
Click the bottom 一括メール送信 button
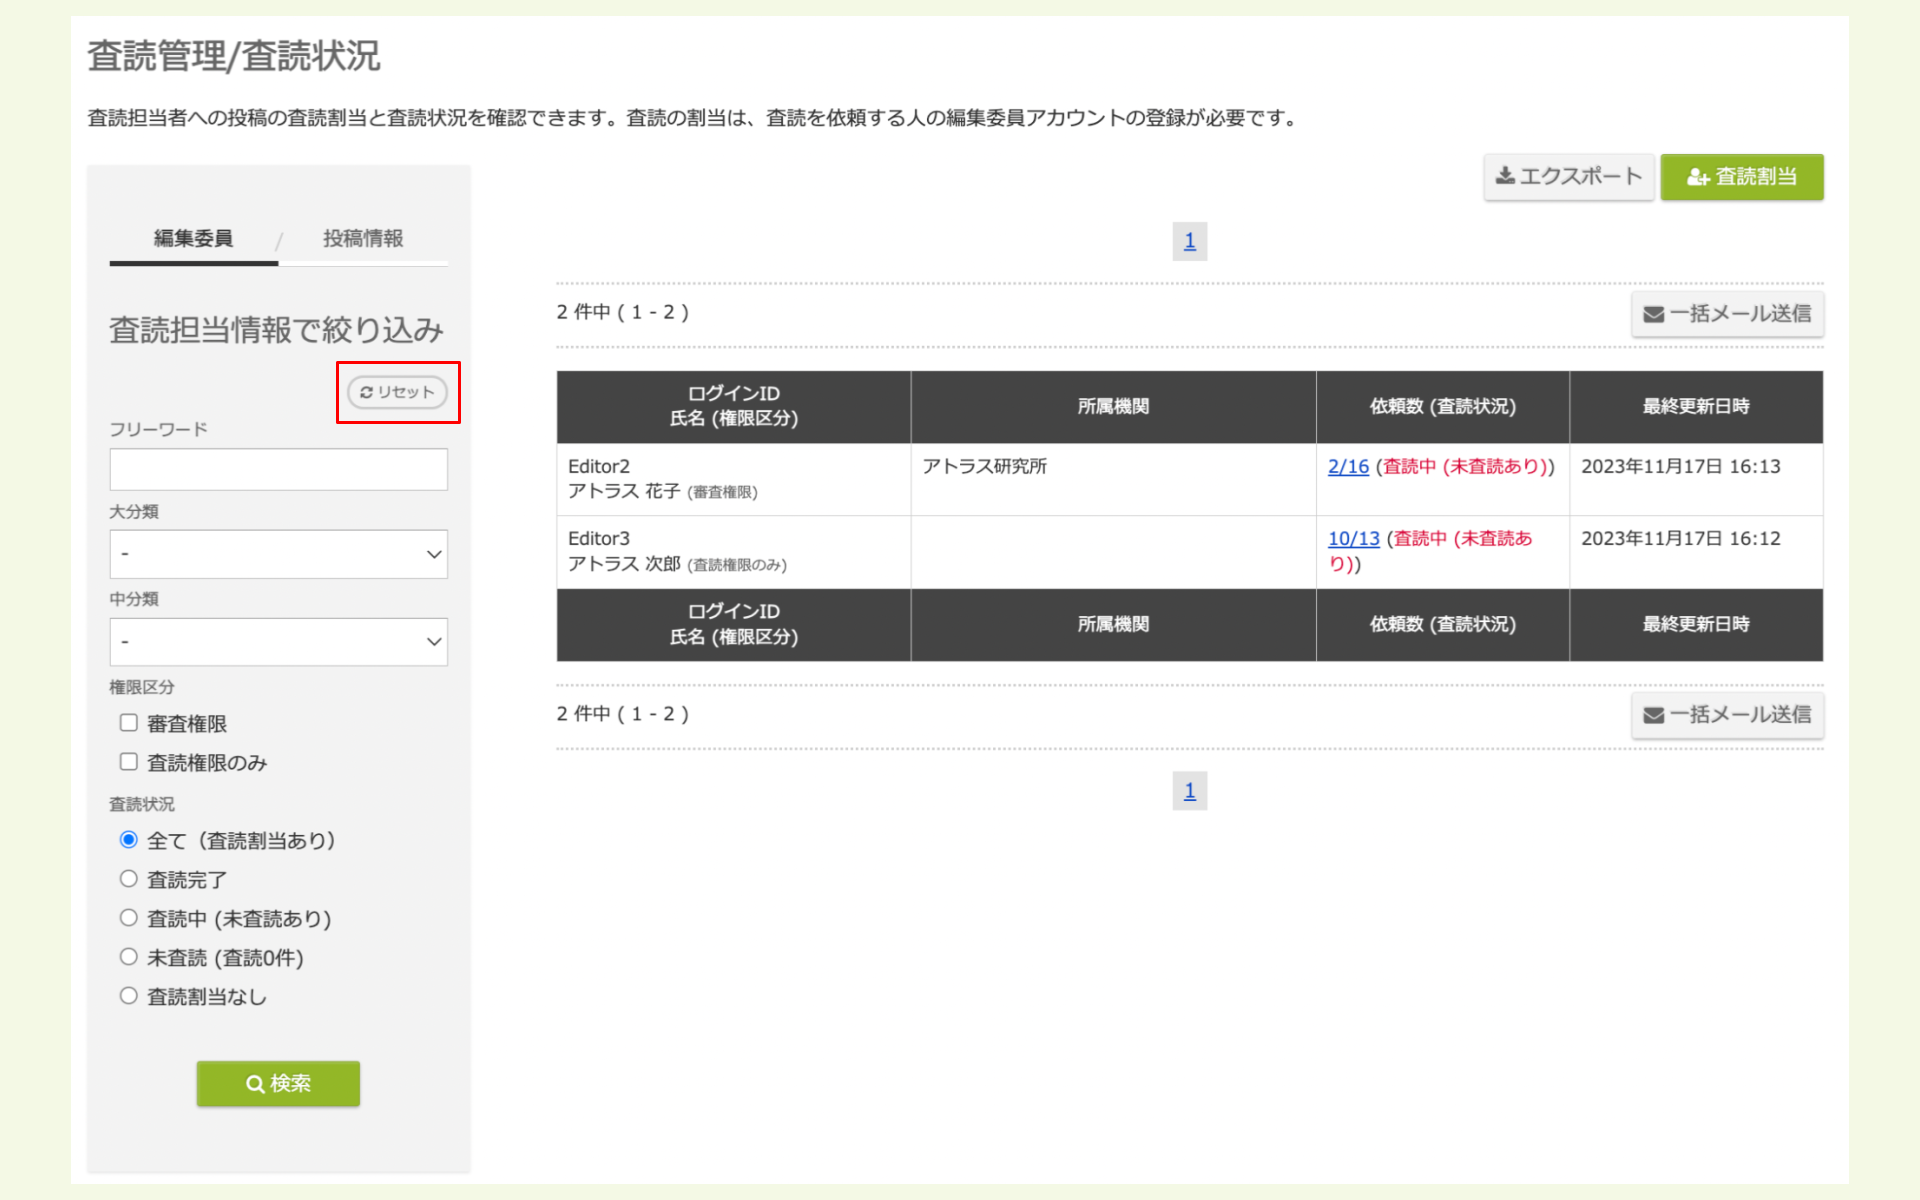[x=1727, y=715]
